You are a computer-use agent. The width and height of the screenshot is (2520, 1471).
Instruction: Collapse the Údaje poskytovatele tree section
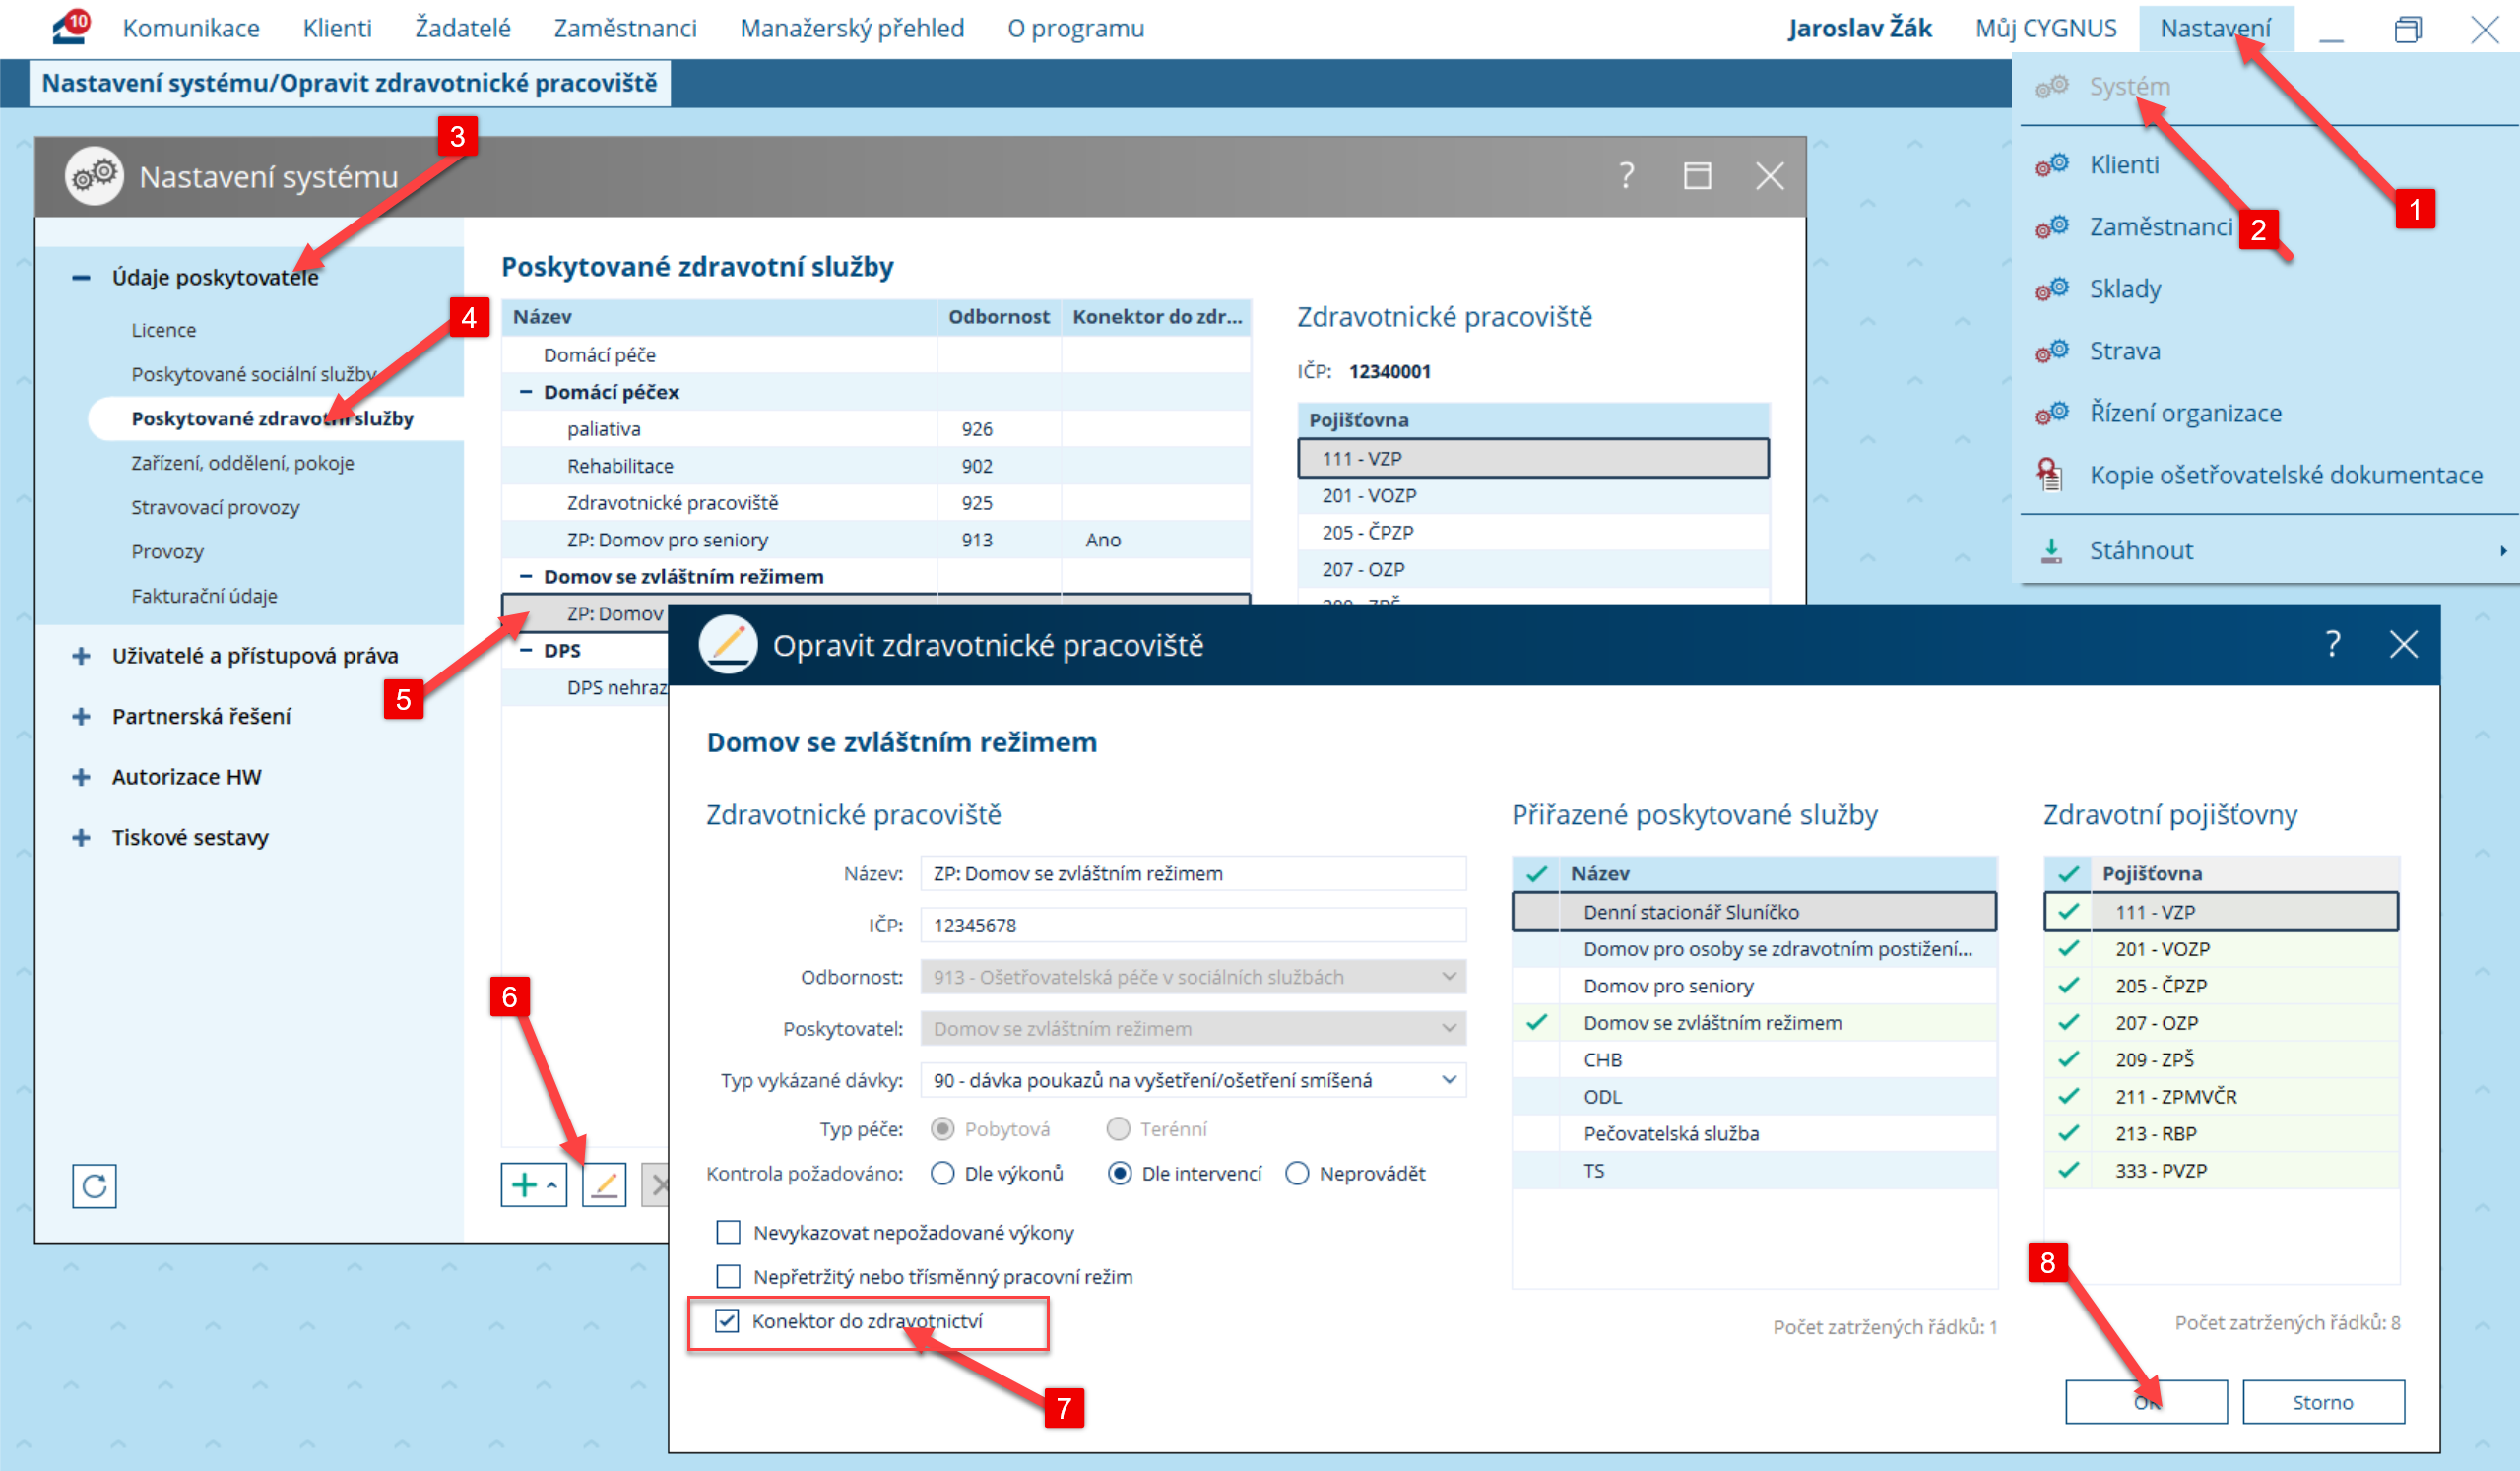click(x=81, y=277)
